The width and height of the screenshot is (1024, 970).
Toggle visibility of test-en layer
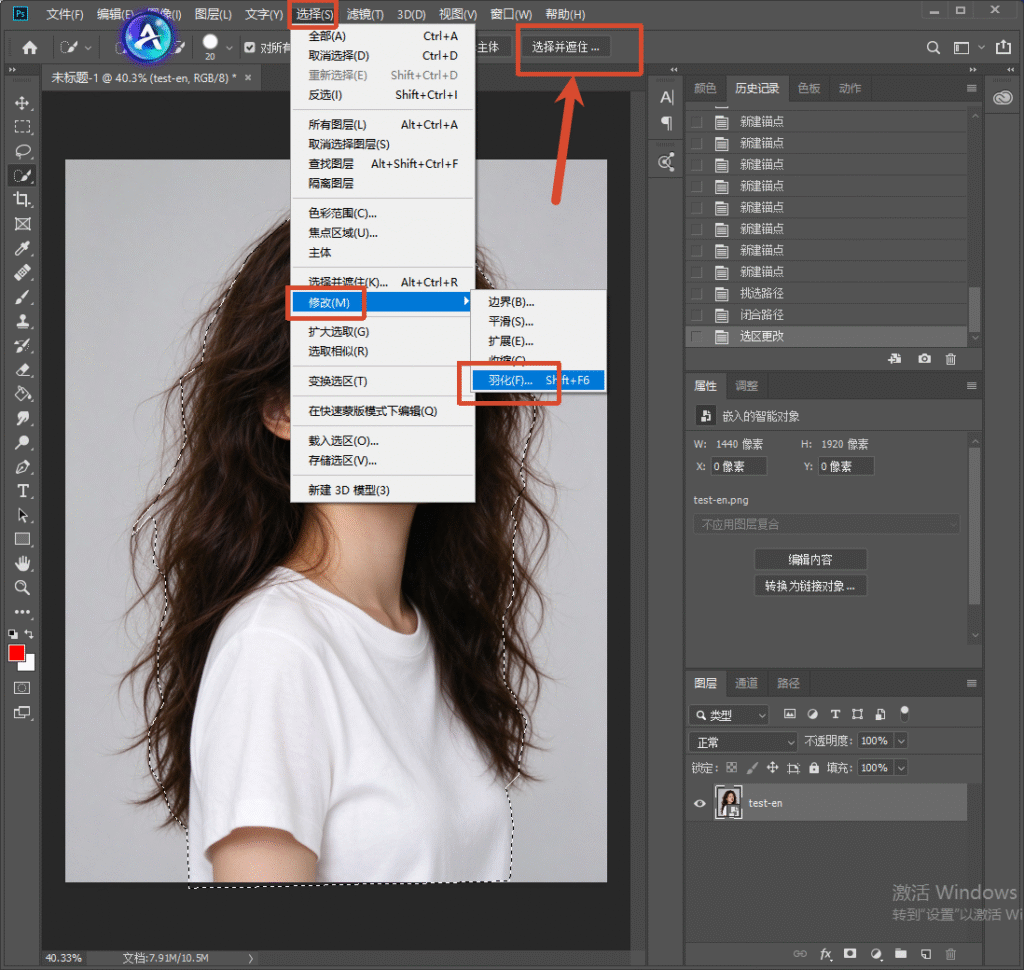tap(699, 803)
